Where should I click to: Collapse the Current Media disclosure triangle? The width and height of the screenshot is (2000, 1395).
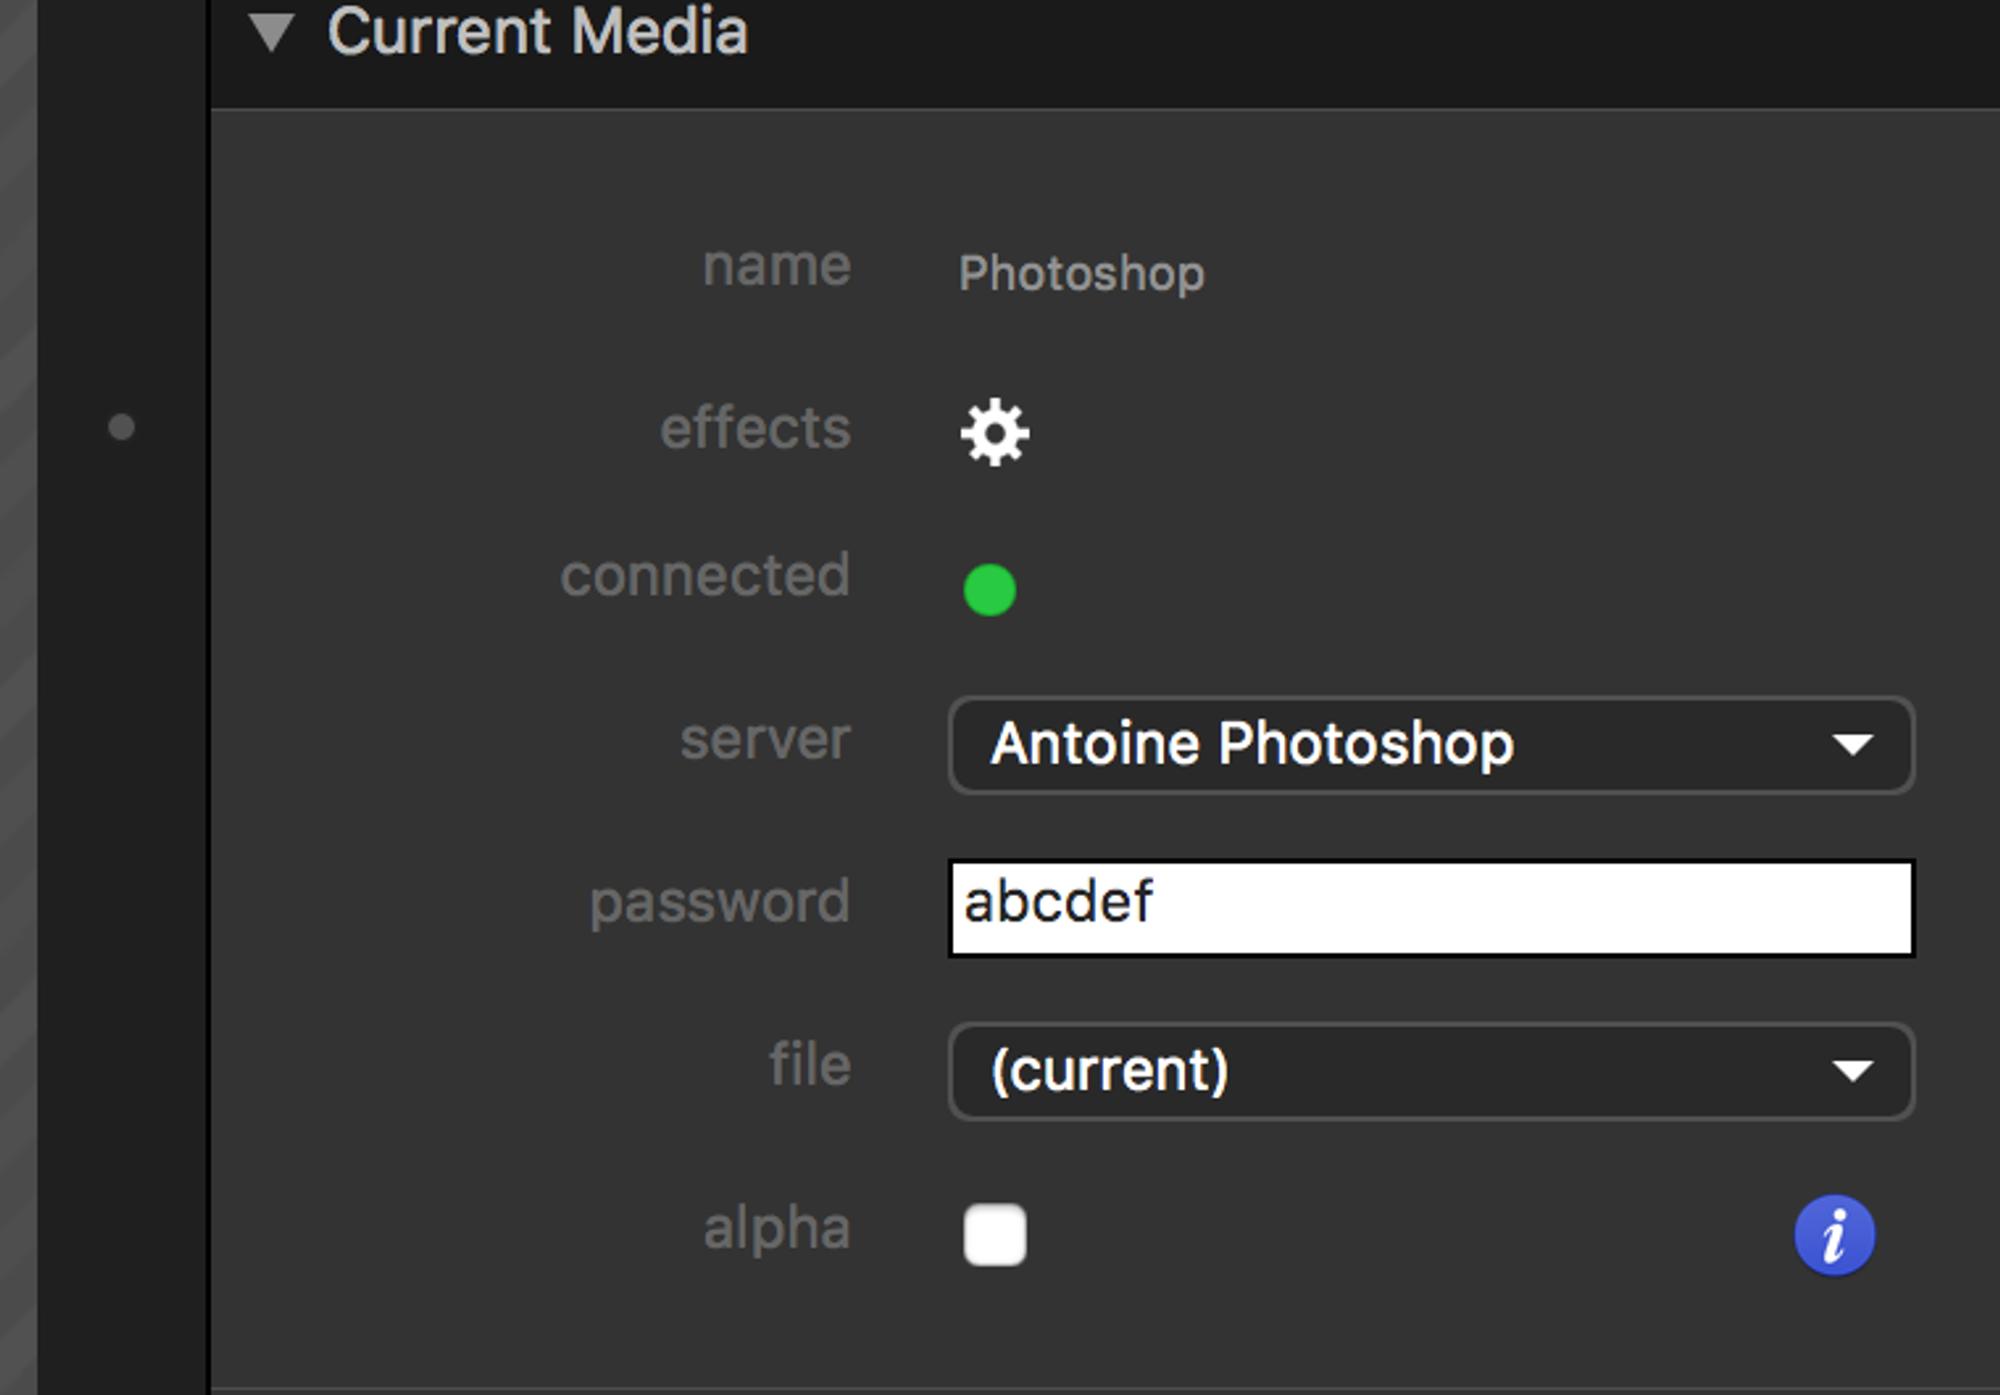click(x=271, y=32)
